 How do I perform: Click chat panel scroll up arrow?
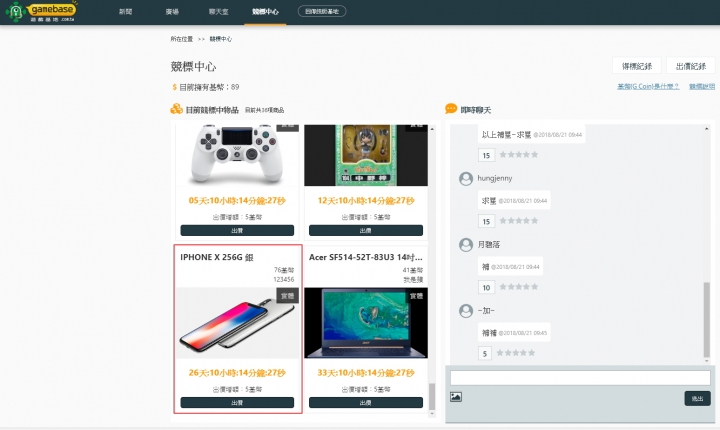point(707,129)
